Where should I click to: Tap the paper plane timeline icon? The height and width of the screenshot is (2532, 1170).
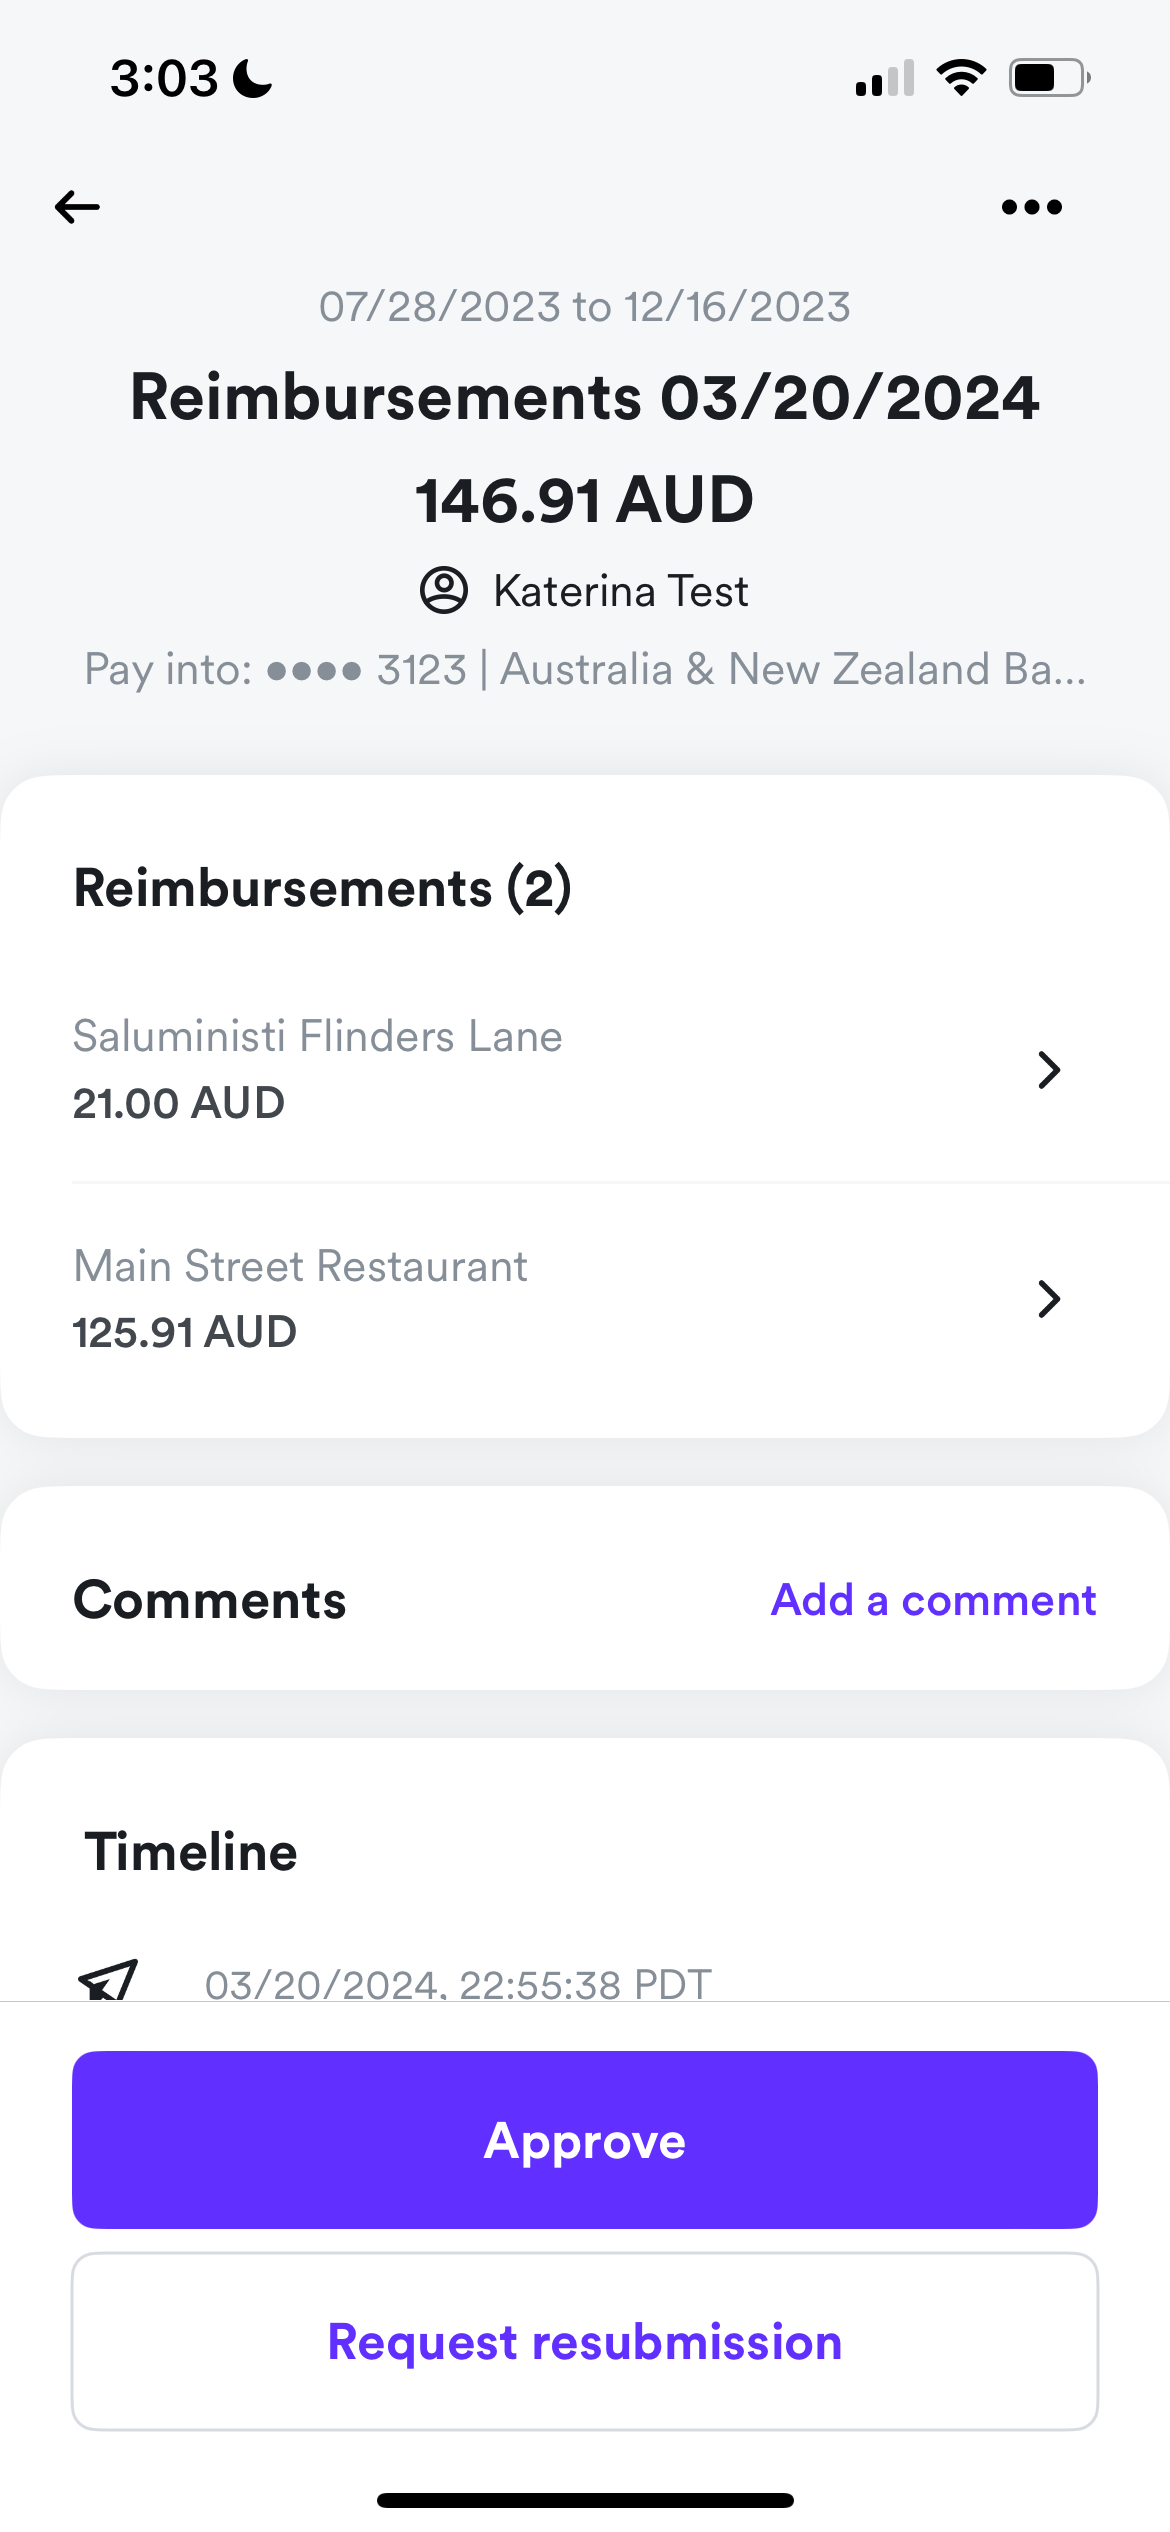pyautogui.click(x=108, y=1980)
